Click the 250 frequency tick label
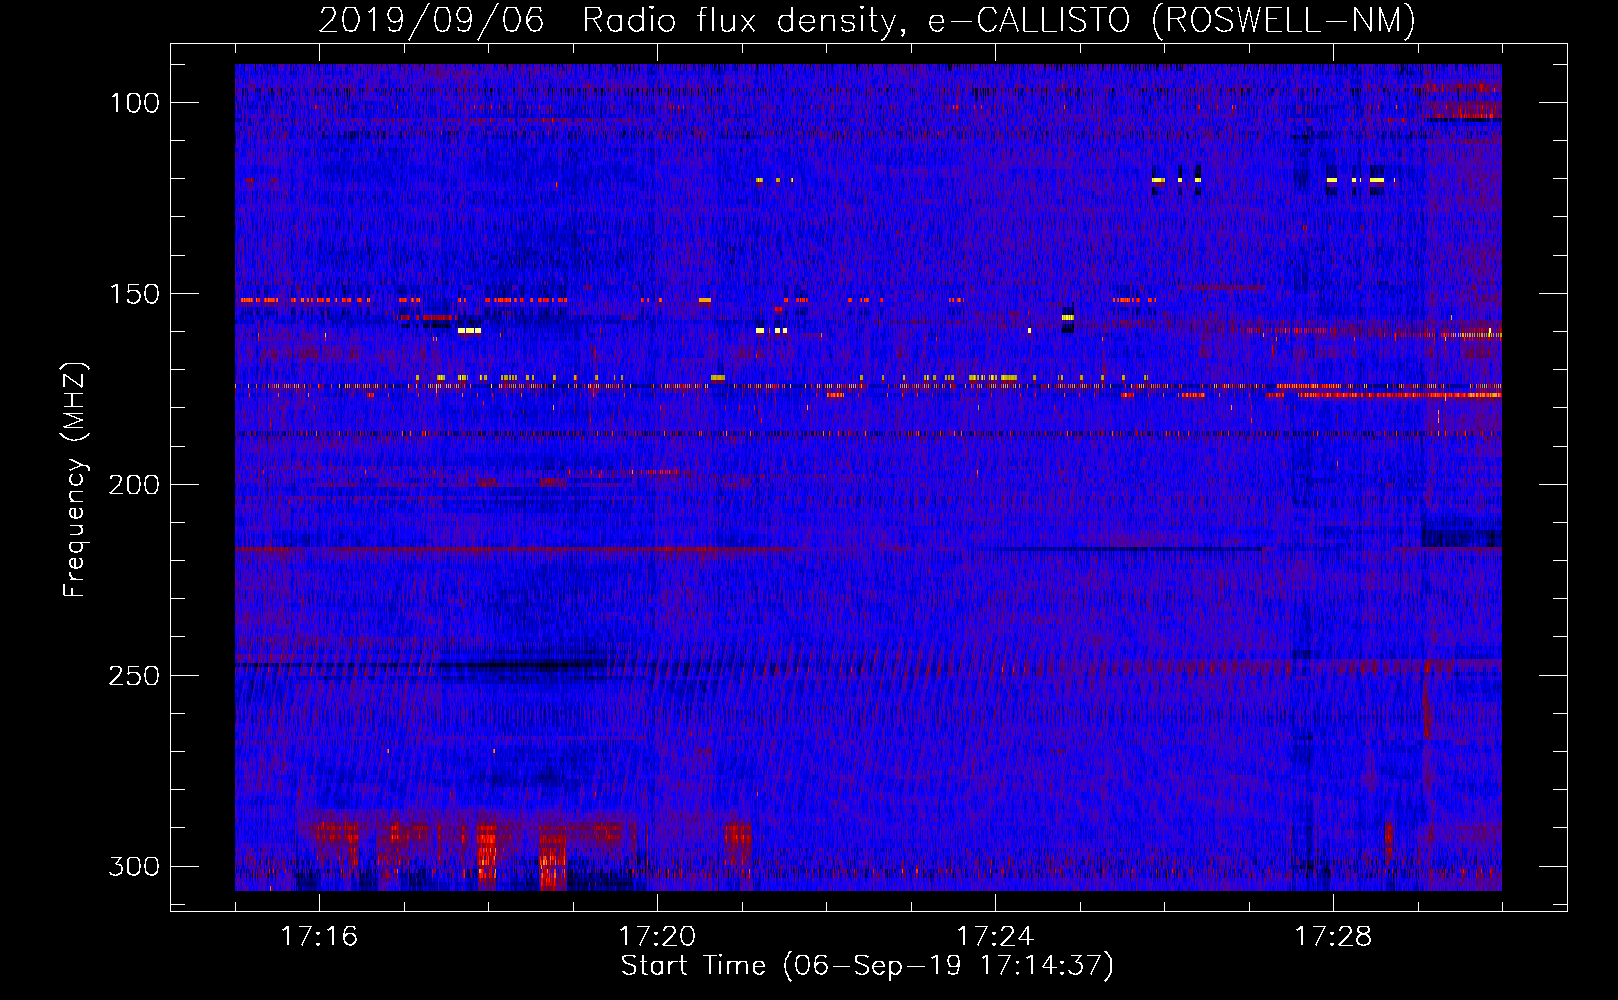The image size is (1618, 1000). pos(134,676)
